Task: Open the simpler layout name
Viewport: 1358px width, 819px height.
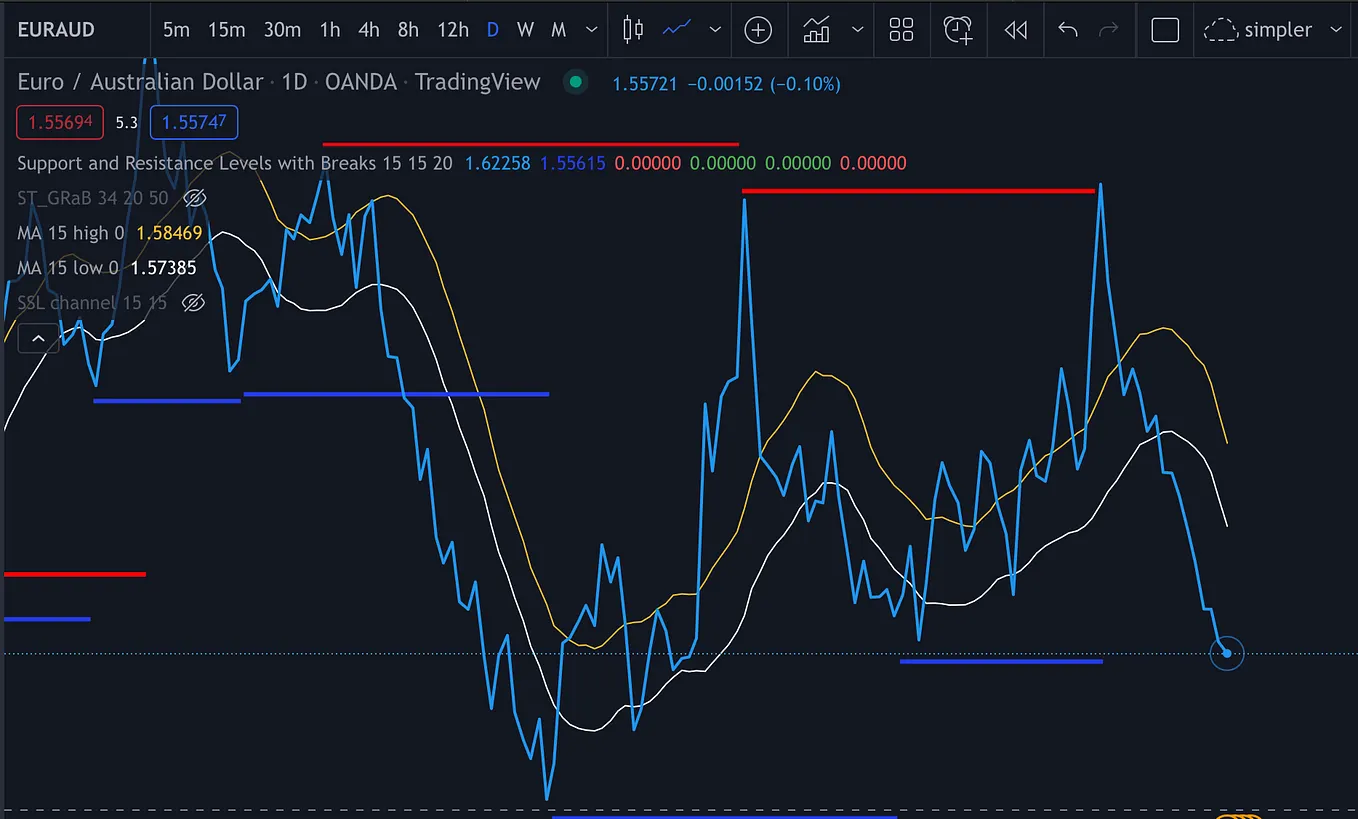Action: click(x=1278, y=30)
